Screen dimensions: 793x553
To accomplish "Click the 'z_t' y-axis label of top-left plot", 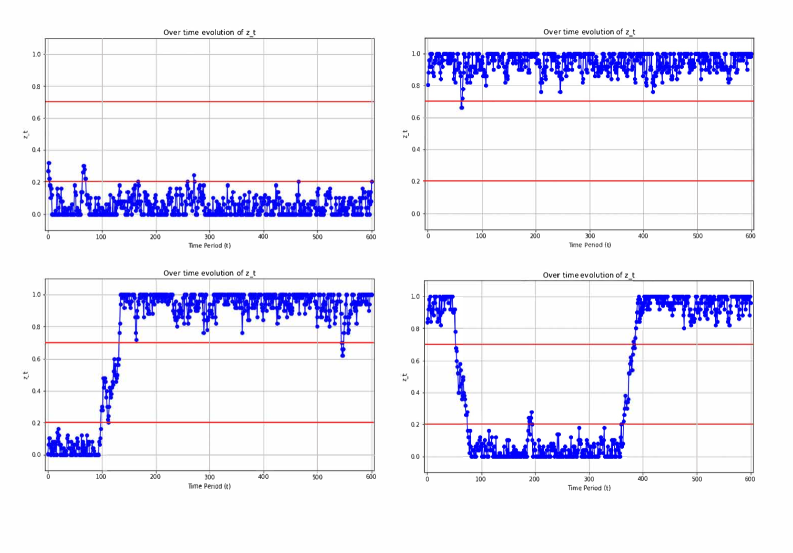I will tap(26, 134).
